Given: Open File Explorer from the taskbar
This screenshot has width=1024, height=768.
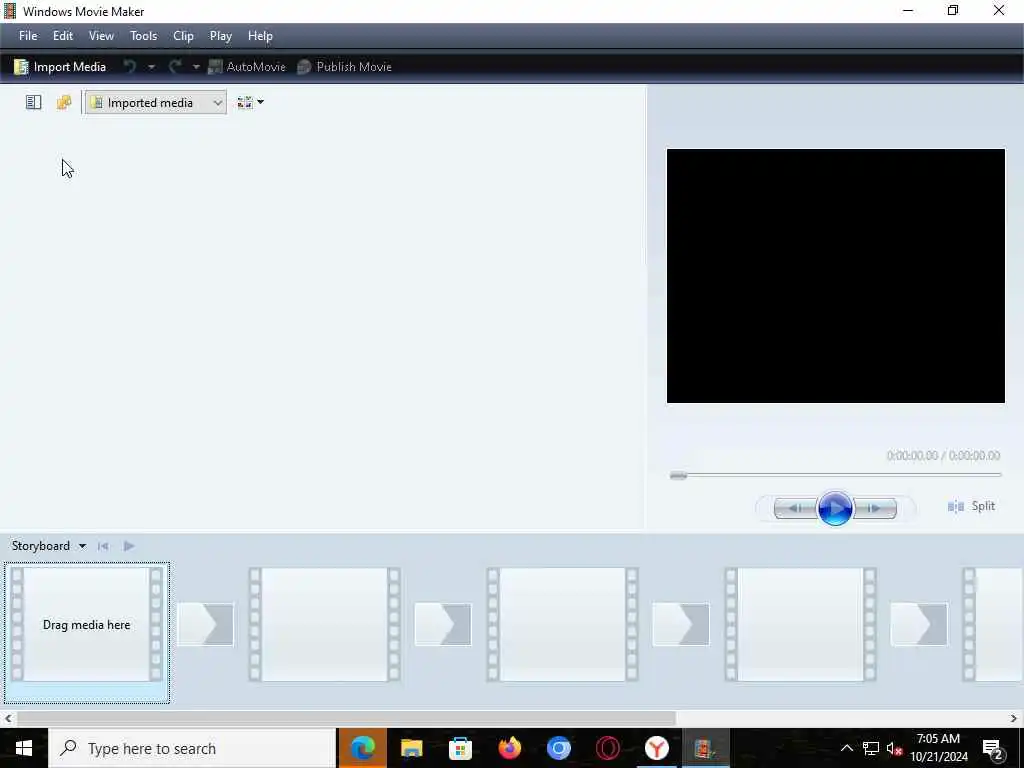Looking at the screenshot, I should 411,748.
